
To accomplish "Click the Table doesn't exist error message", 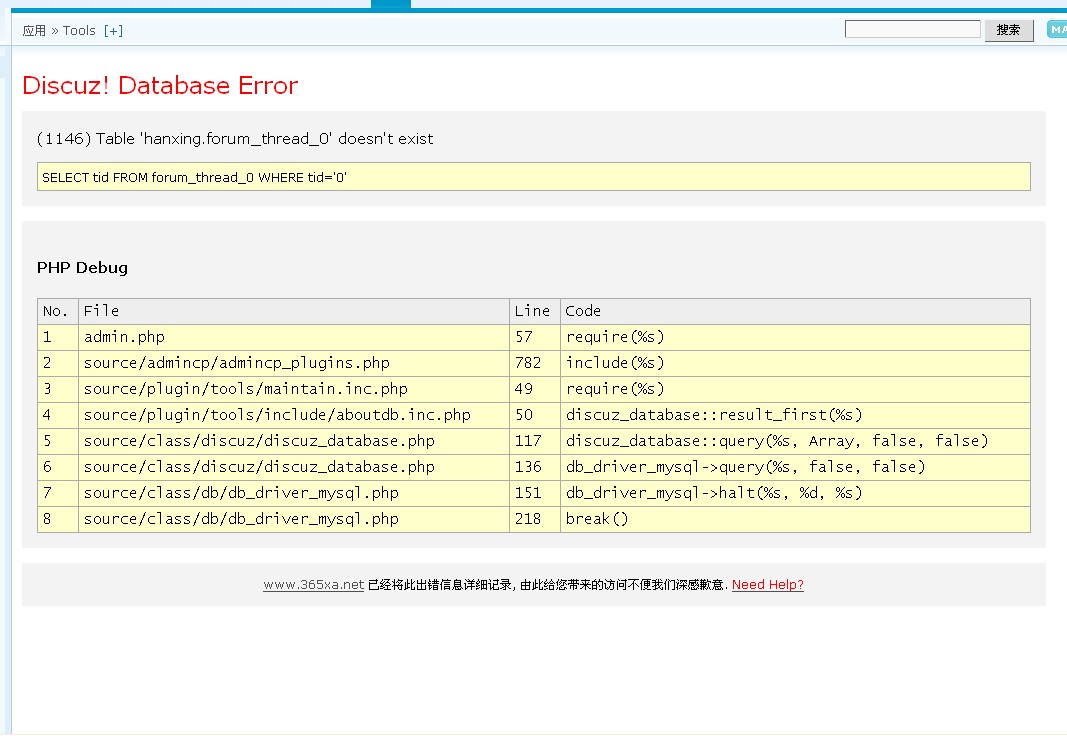I will pos(235,139).
